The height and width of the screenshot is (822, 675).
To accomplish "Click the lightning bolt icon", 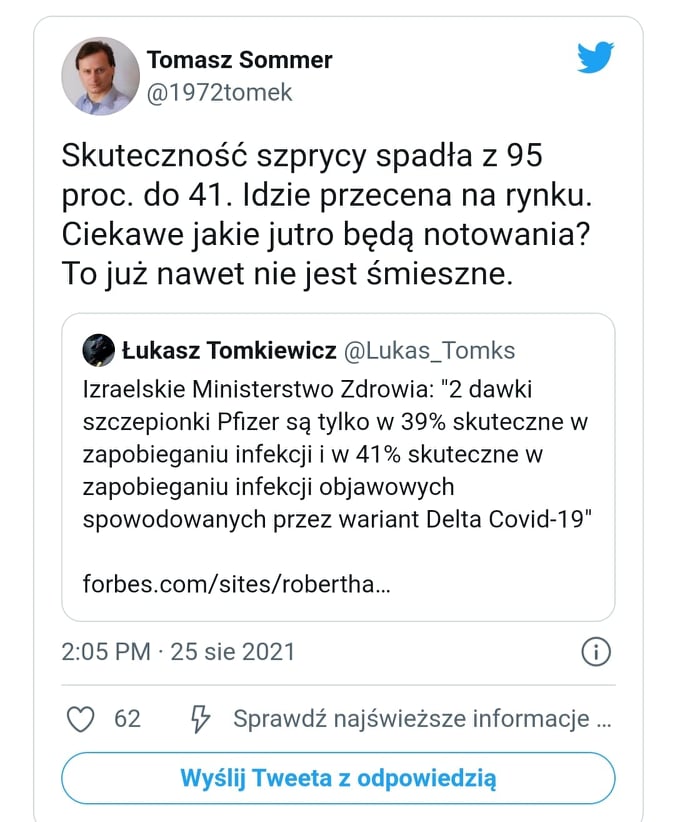I will pyautogui.click(x=200, y=718).
